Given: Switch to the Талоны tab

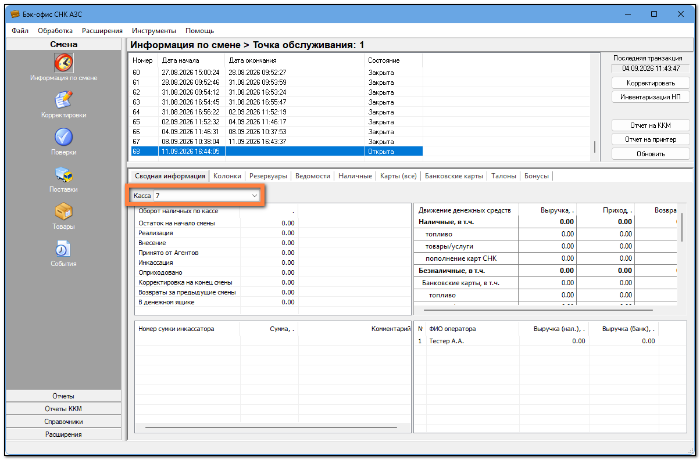Looking at the screenshot, I should tap(504, 176).
